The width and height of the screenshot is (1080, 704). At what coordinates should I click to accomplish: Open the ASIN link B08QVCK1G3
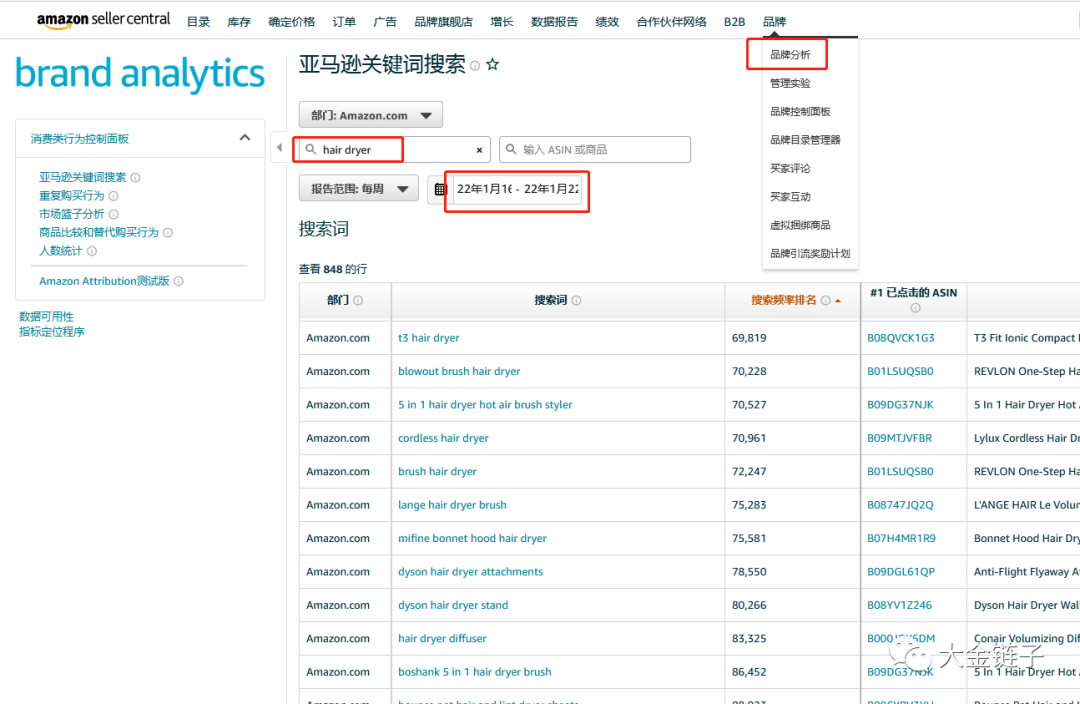pos(900,338)
